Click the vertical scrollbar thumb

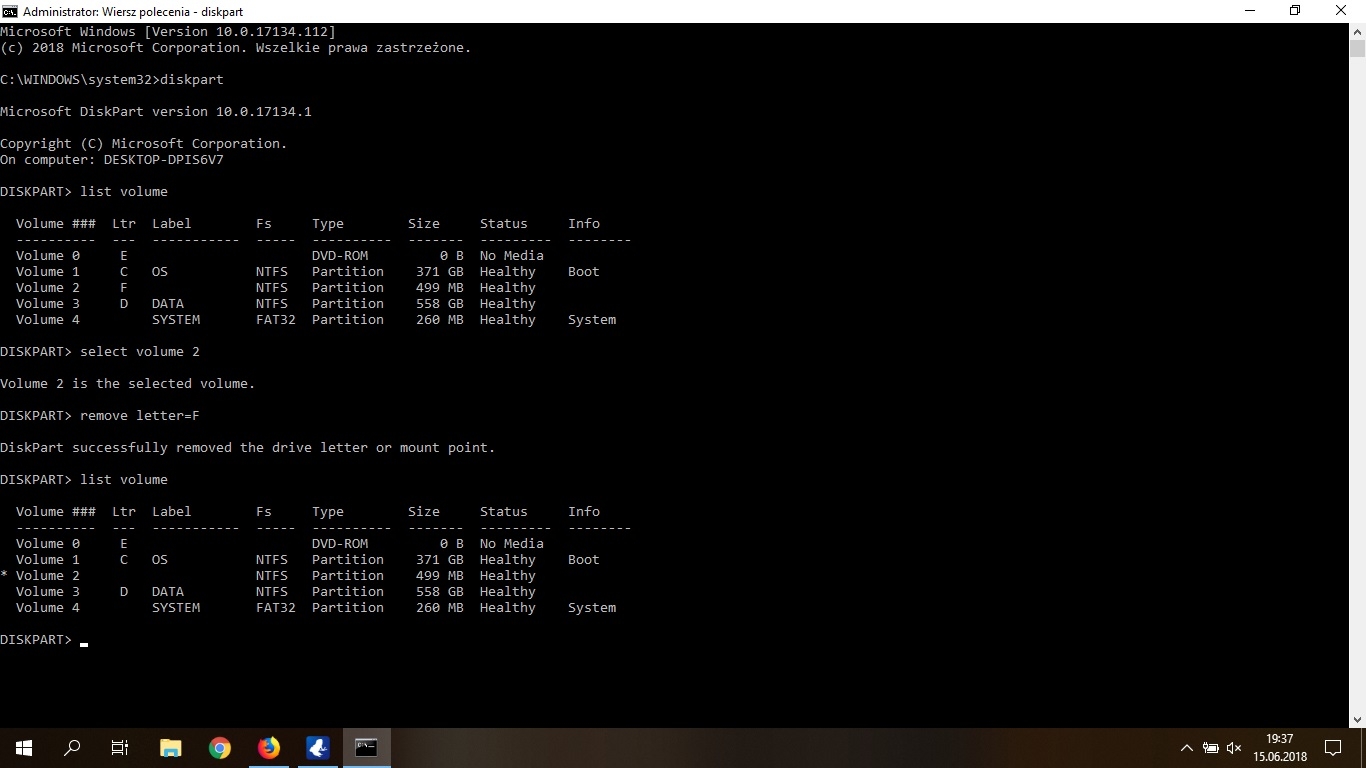[1357, 48]
